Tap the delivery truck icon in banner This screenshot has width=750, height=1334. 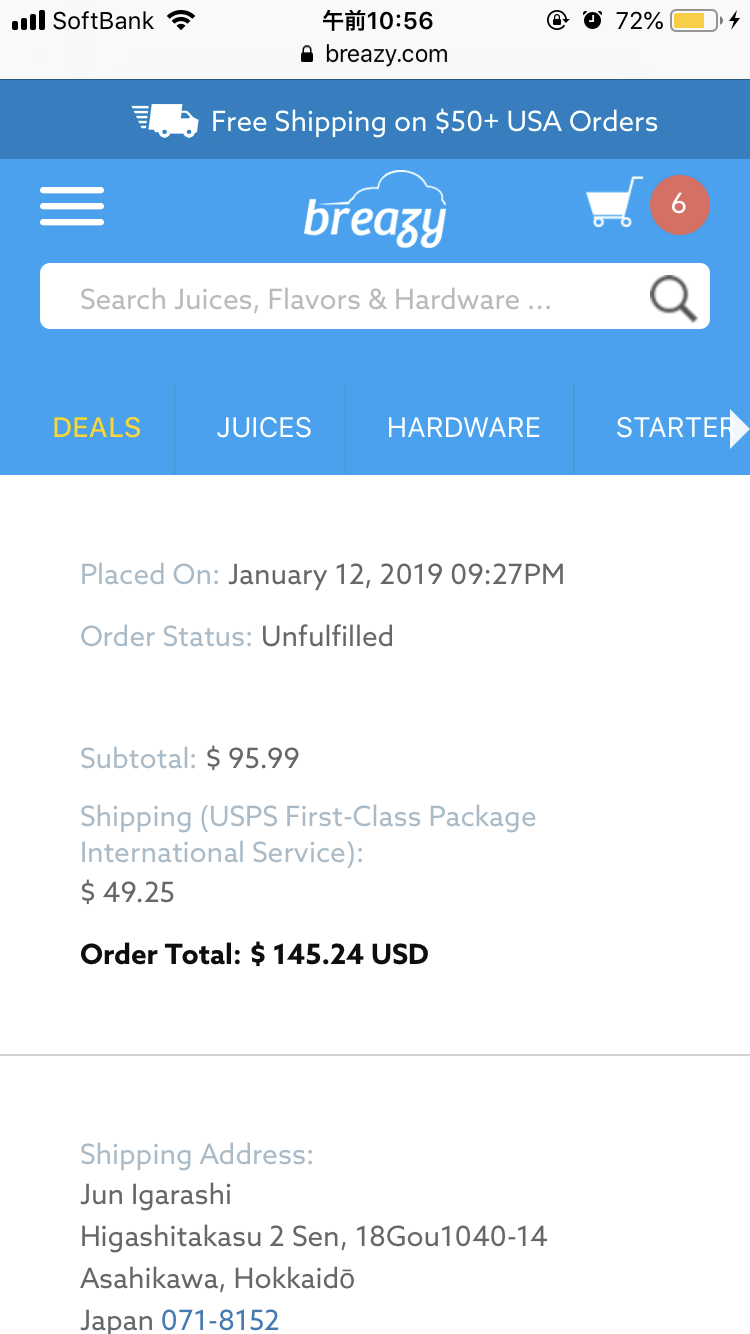click(x=165, y=122)
